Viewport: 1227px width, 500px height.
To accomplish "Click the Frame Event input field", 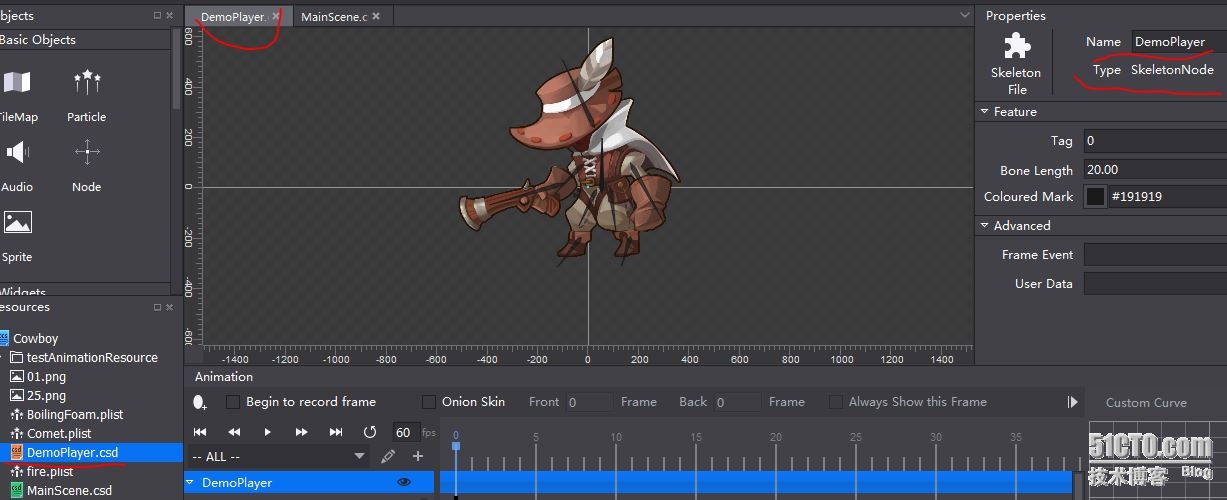I will coord(1155,255).
